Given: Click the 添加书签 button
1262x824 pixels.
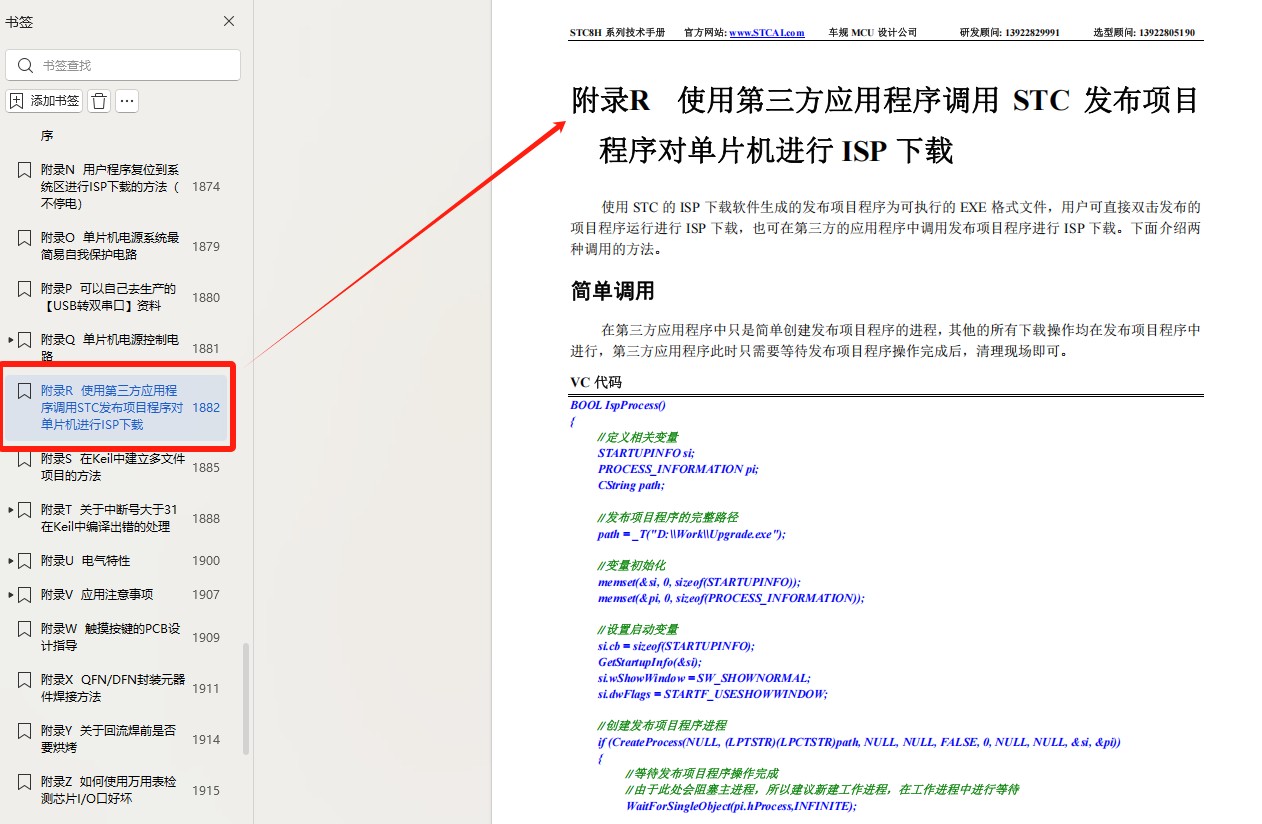Looking at the screenshot, I should click(x=44, y=101).
